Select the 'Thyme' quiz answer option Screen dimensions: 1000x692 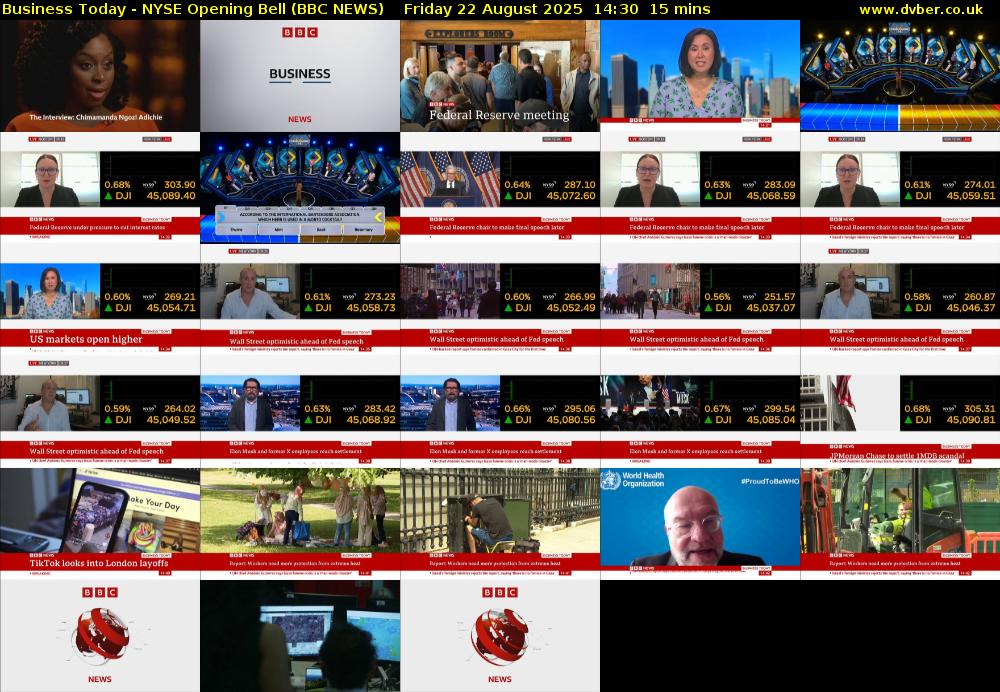236,229
